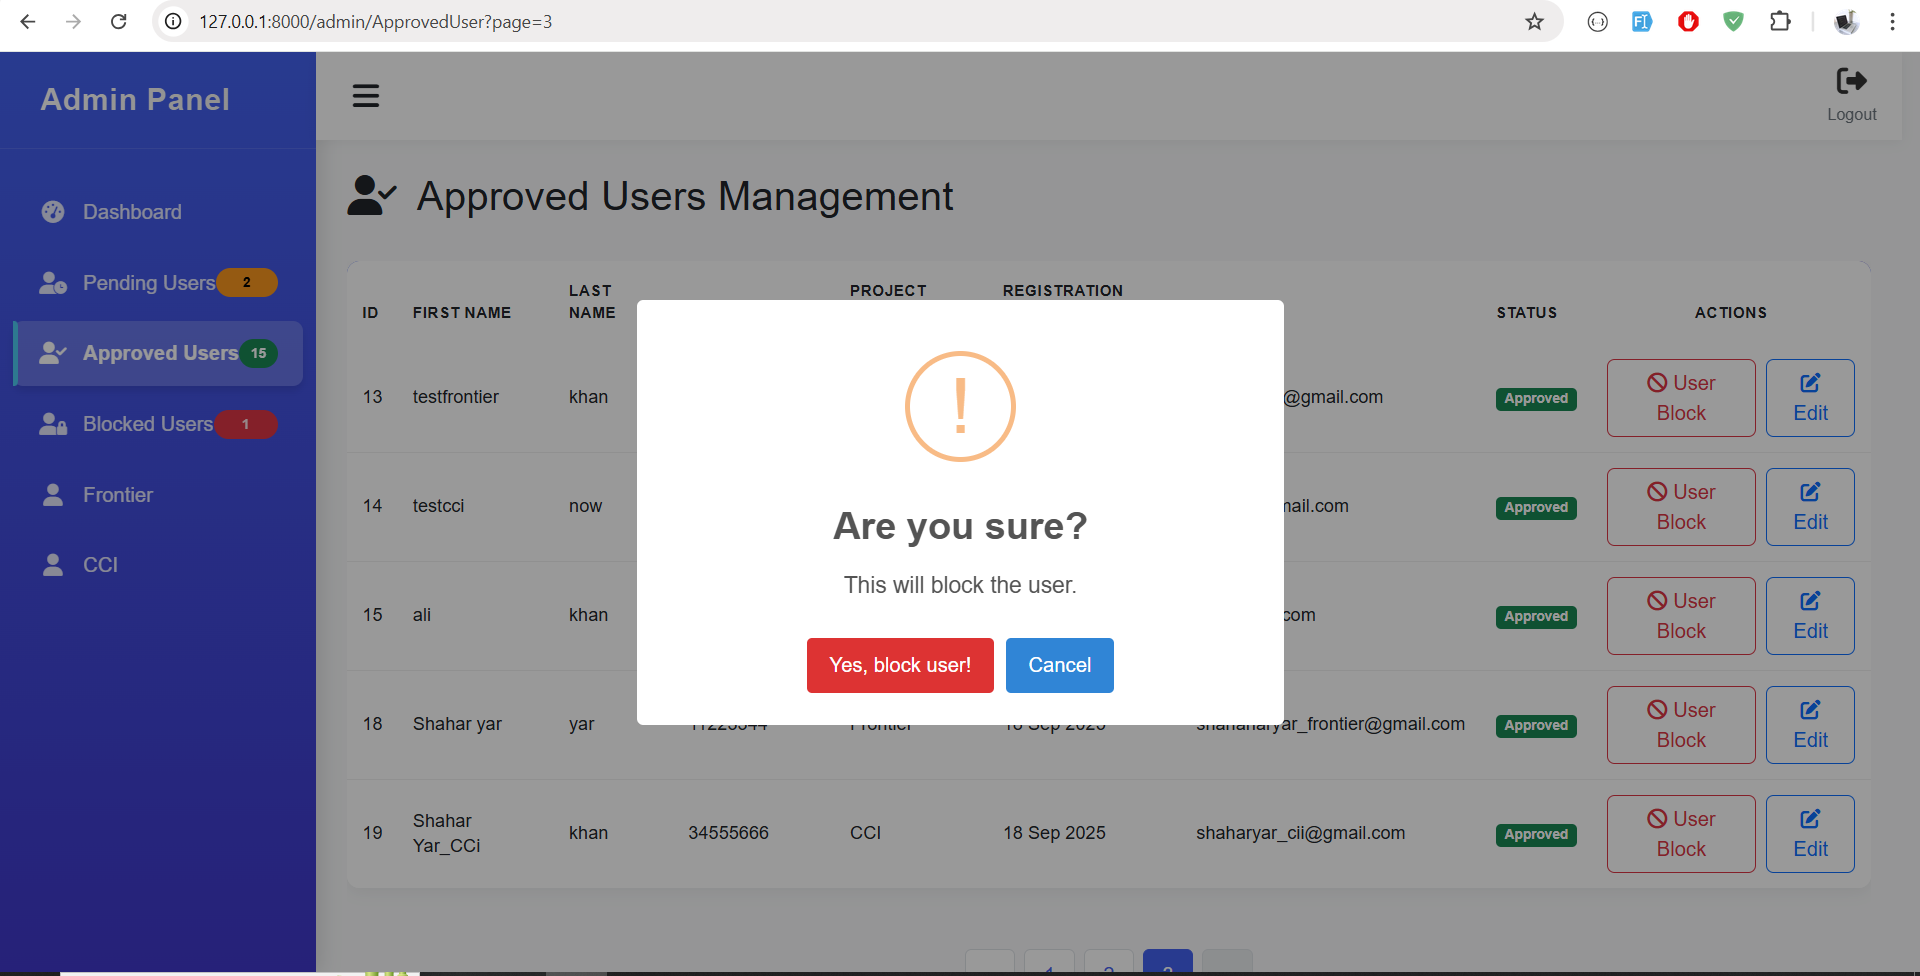
Task: Bookmark this page with star icon
Action: point(1534,22)
